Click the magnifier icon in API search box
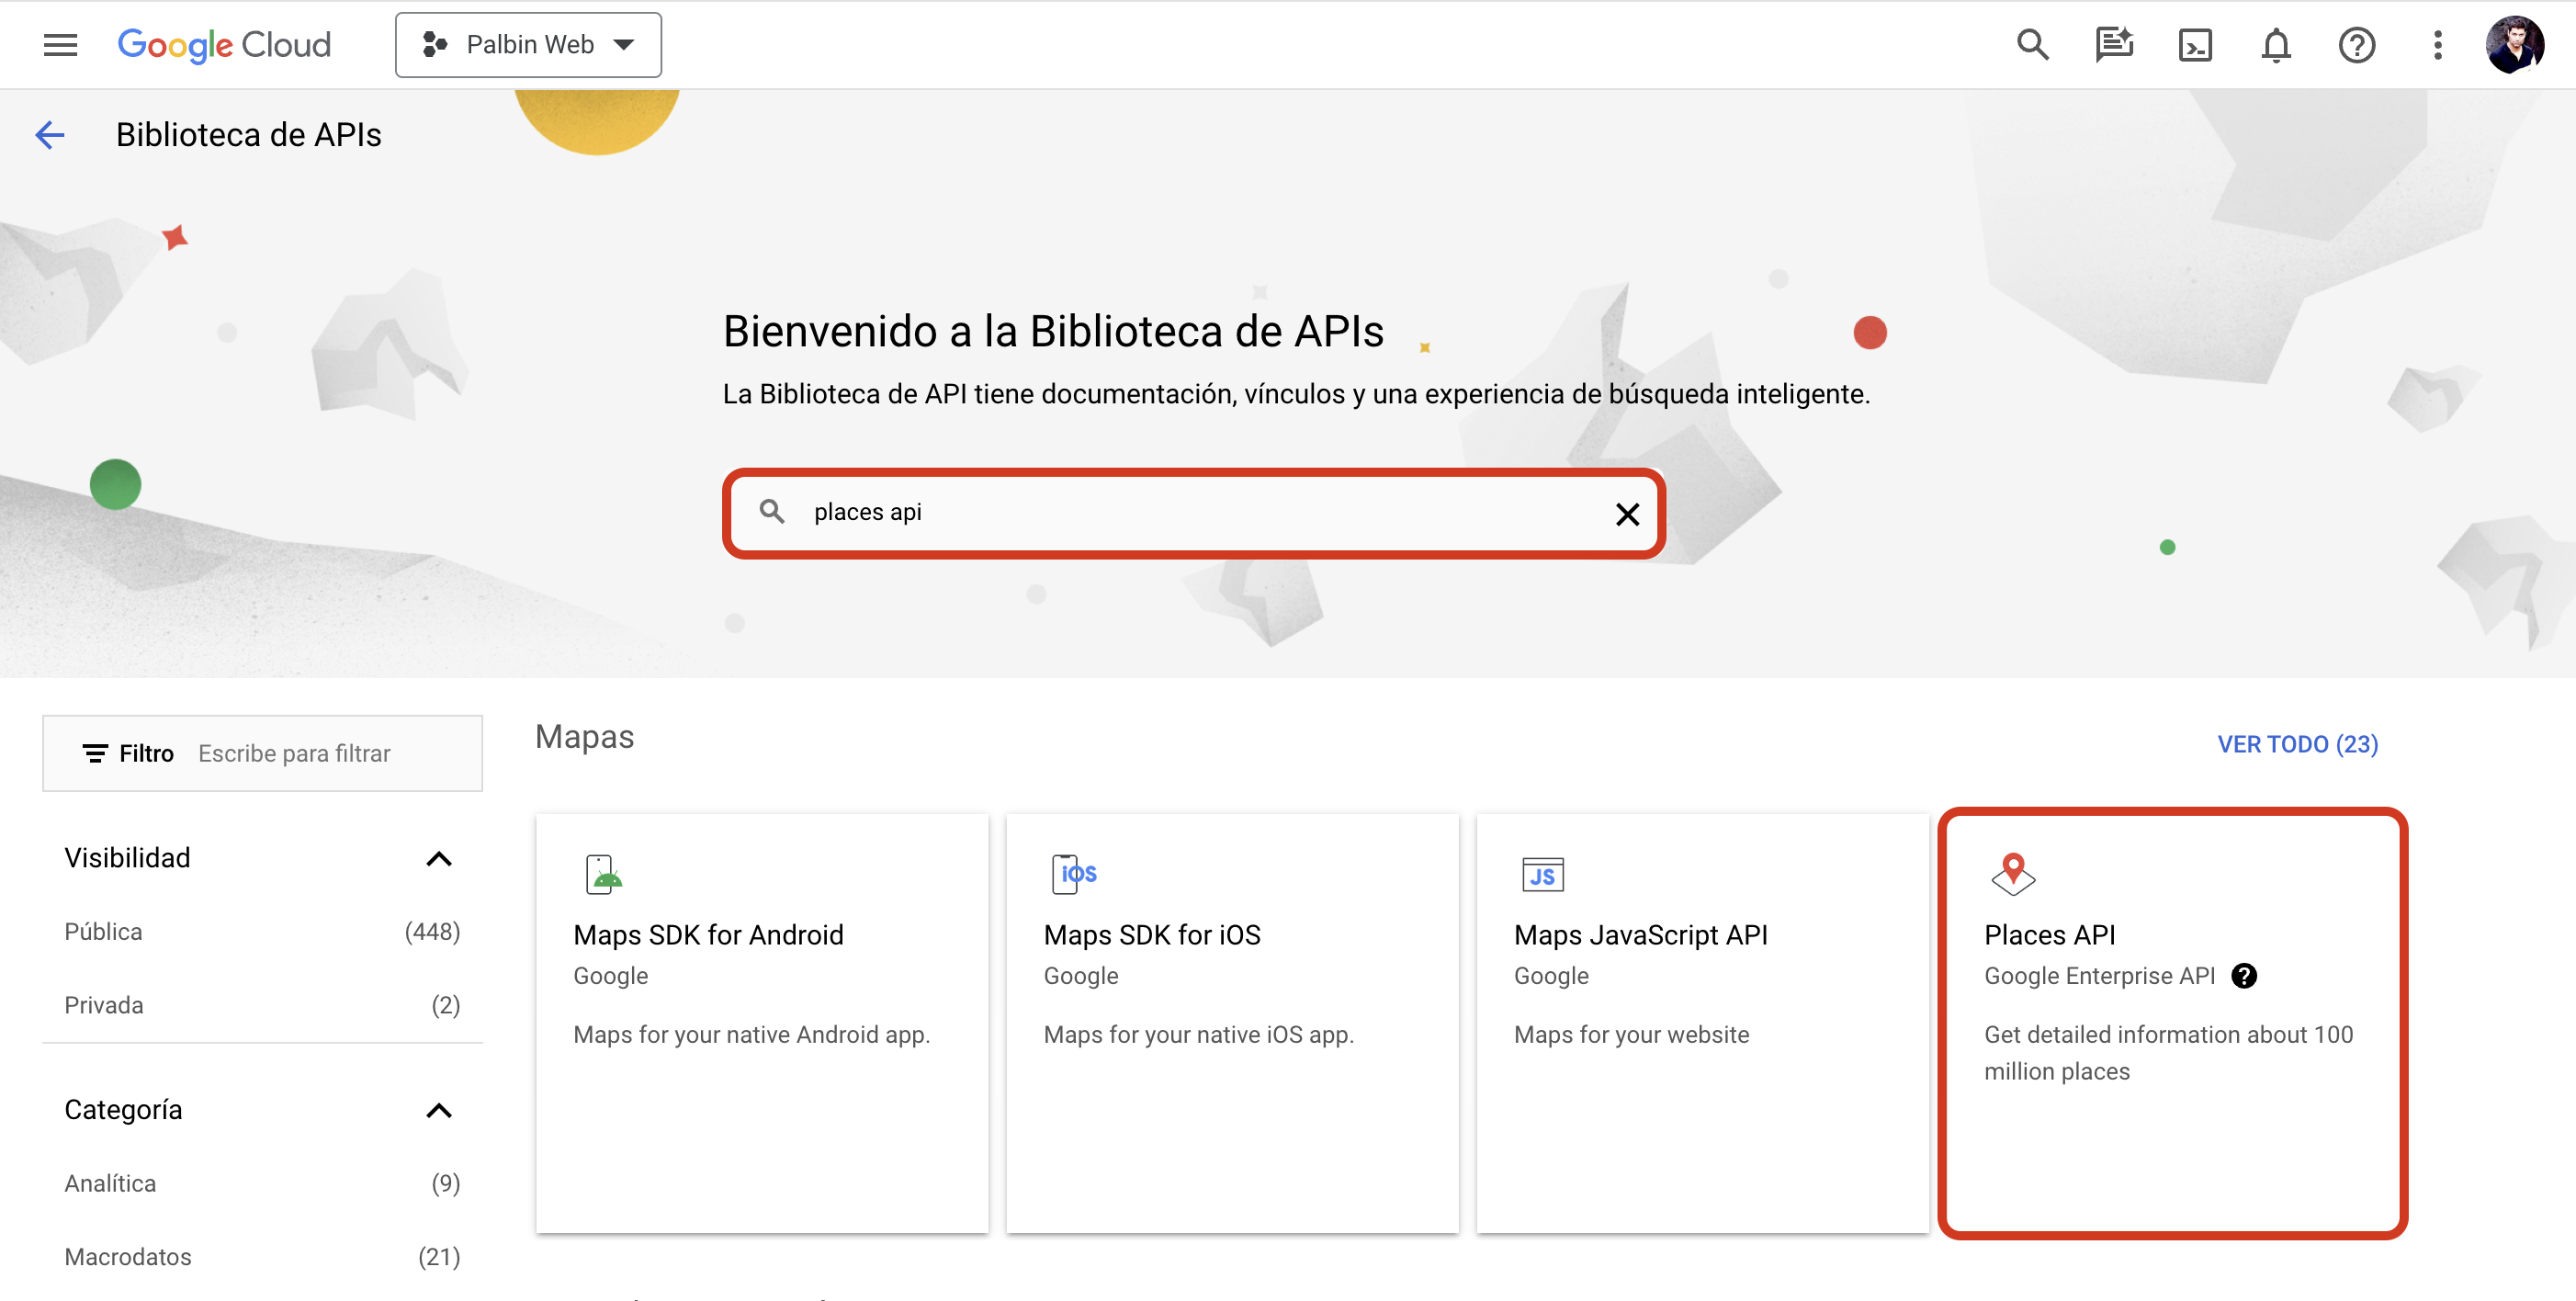Screen dimensions: 2576x1301 tap(771, 512)
